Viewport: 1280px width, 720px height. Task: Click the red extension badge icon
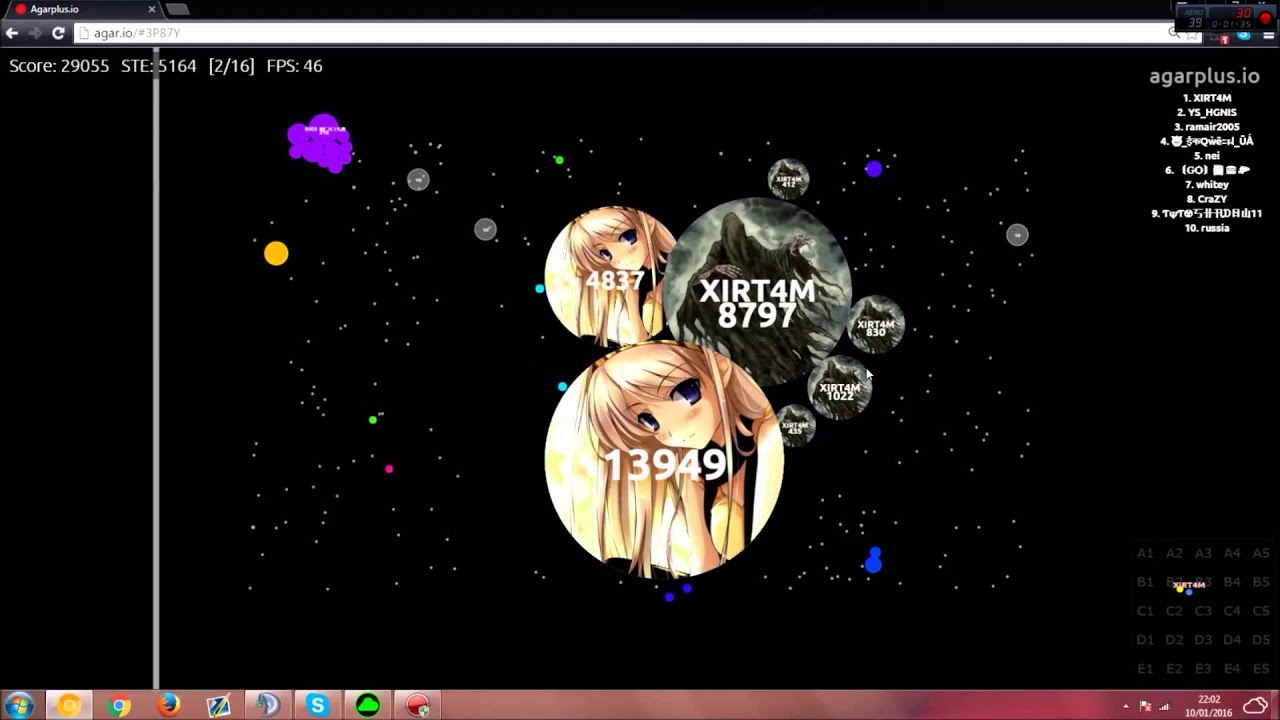point(1225,38)
